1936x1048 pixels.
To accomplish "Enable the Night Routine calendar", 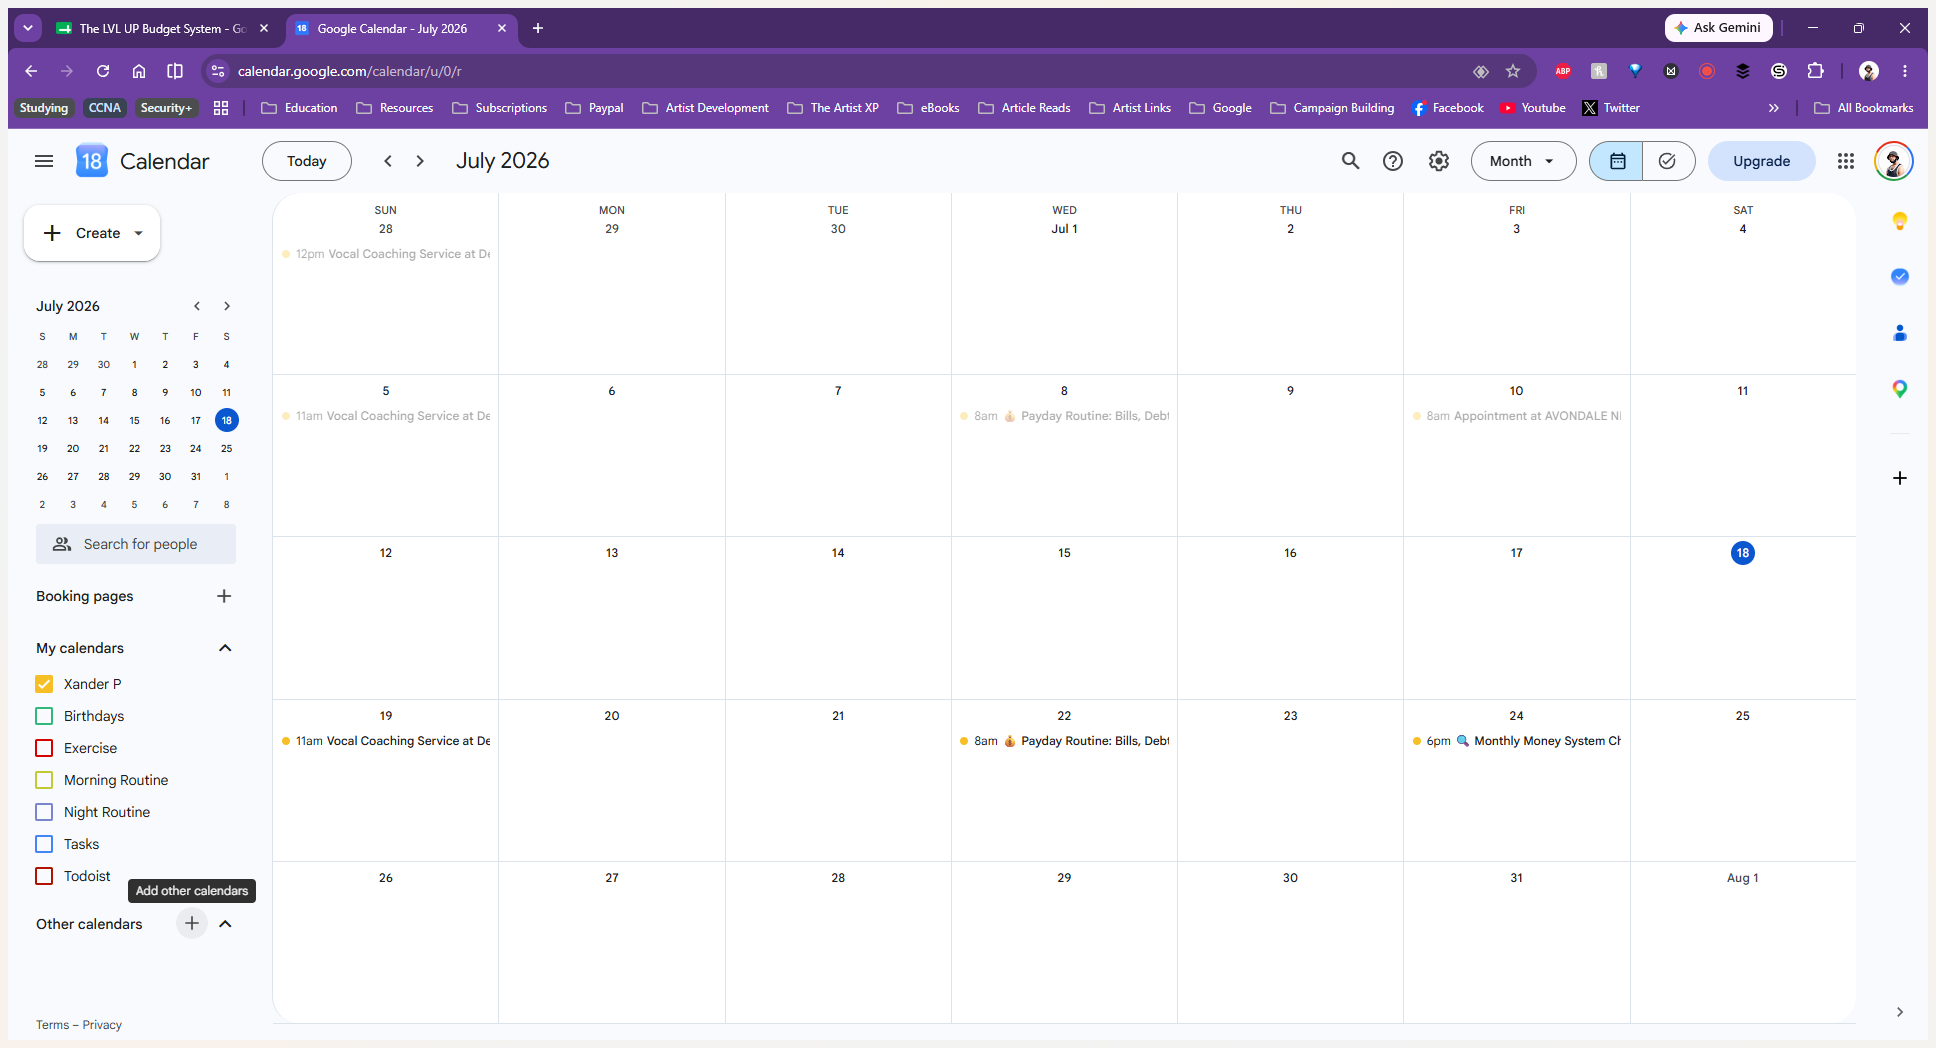I will point(44,812).
